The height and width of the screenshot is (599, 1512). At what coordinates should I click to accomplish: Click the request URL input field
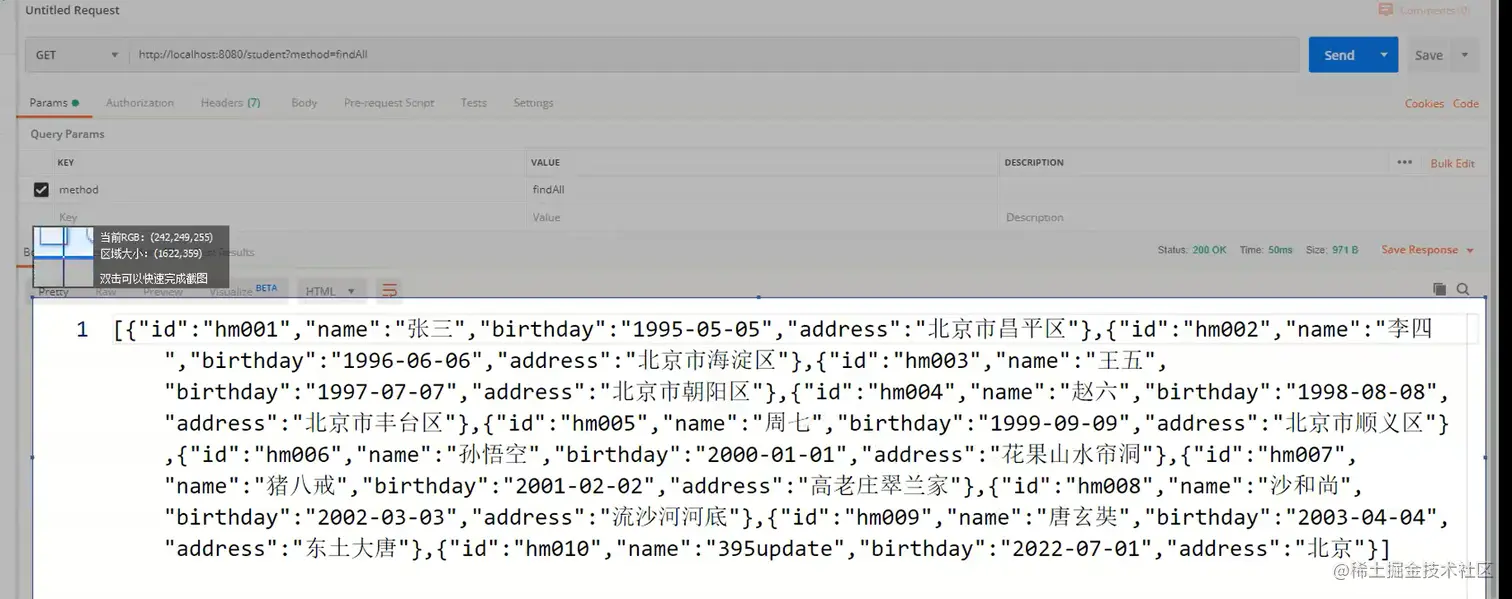point(714,55)
